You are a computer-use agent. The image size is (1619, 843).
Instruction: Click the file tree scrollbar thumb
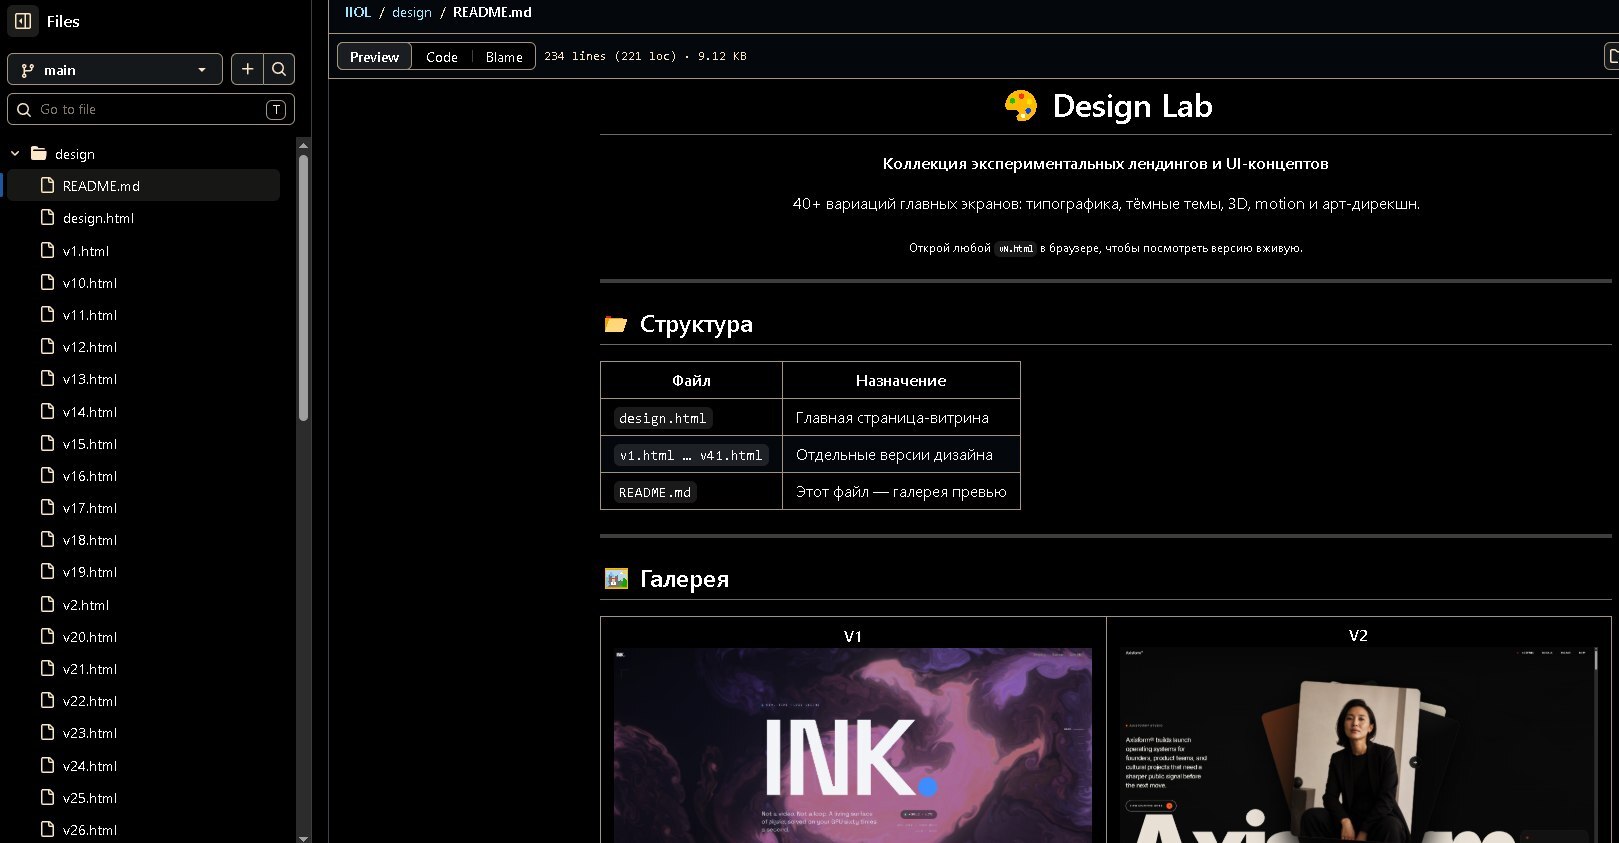303,287
